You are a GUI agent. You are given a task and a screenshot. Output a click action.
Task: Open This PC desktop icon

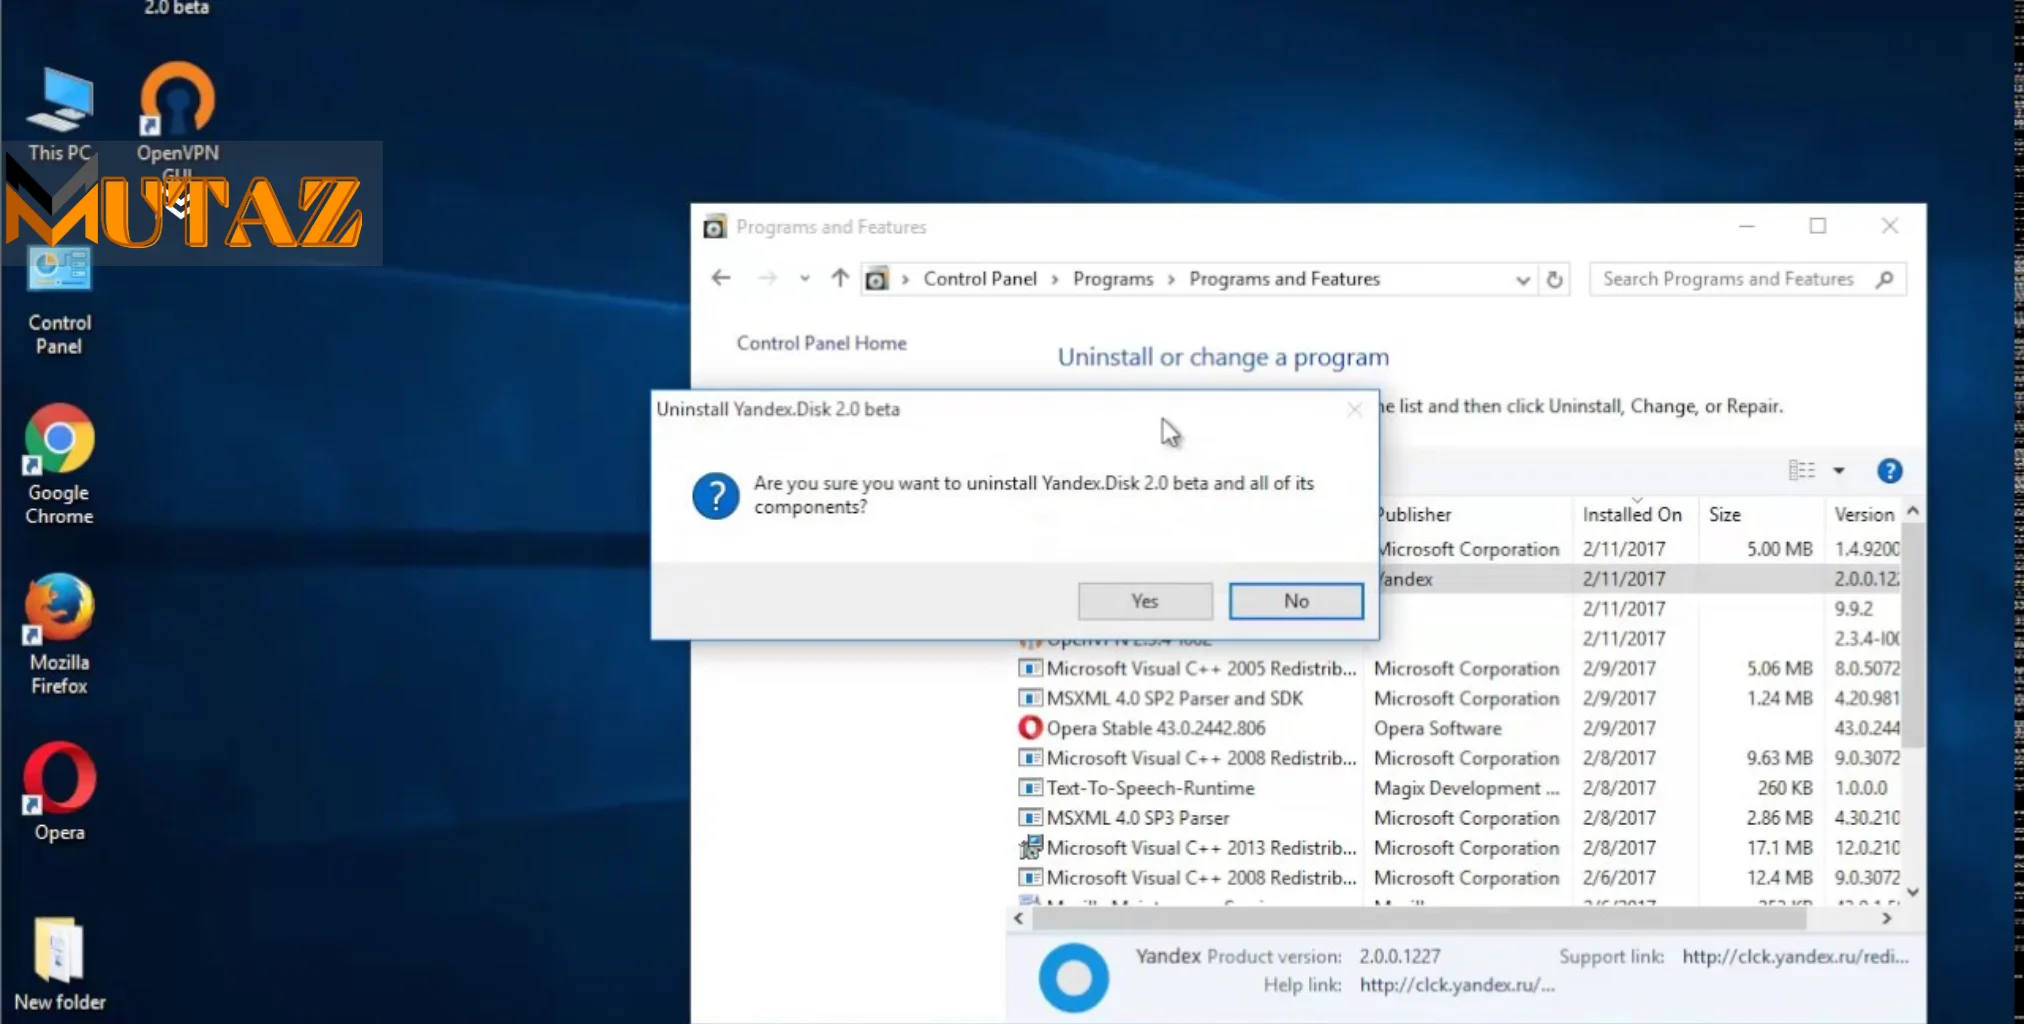(59, 114)
